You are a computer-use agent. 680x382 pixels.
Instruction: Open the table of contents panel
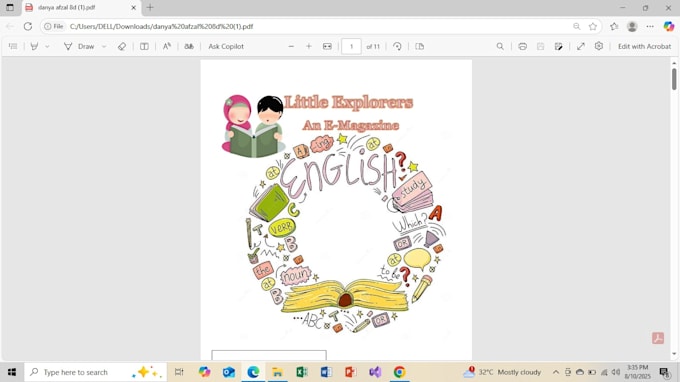click(13, 46)
